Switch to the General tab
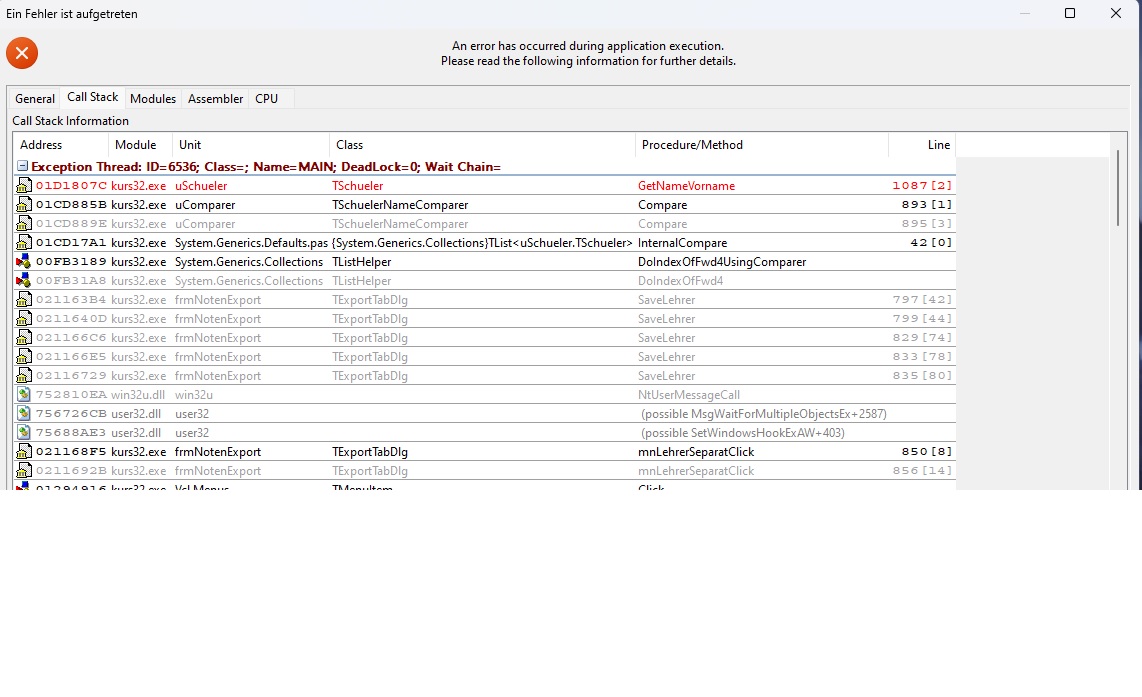 [x=35, y=98]
